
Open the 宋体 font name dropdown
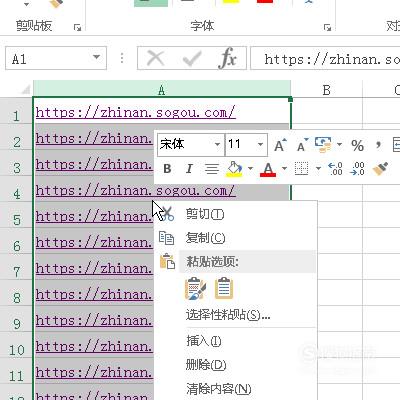tap(217, 145)
